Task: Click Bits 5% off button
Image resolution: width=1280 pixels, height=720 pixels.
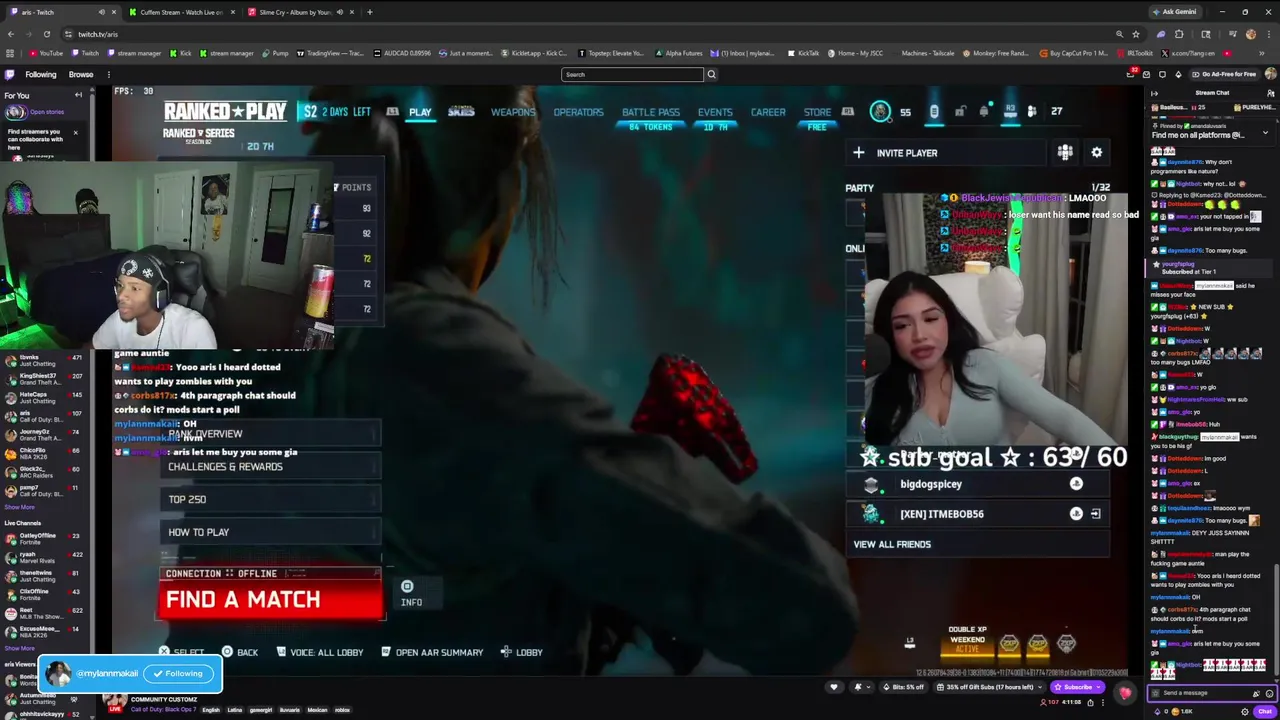Action: pyautogui.click(x=903, y=687)
